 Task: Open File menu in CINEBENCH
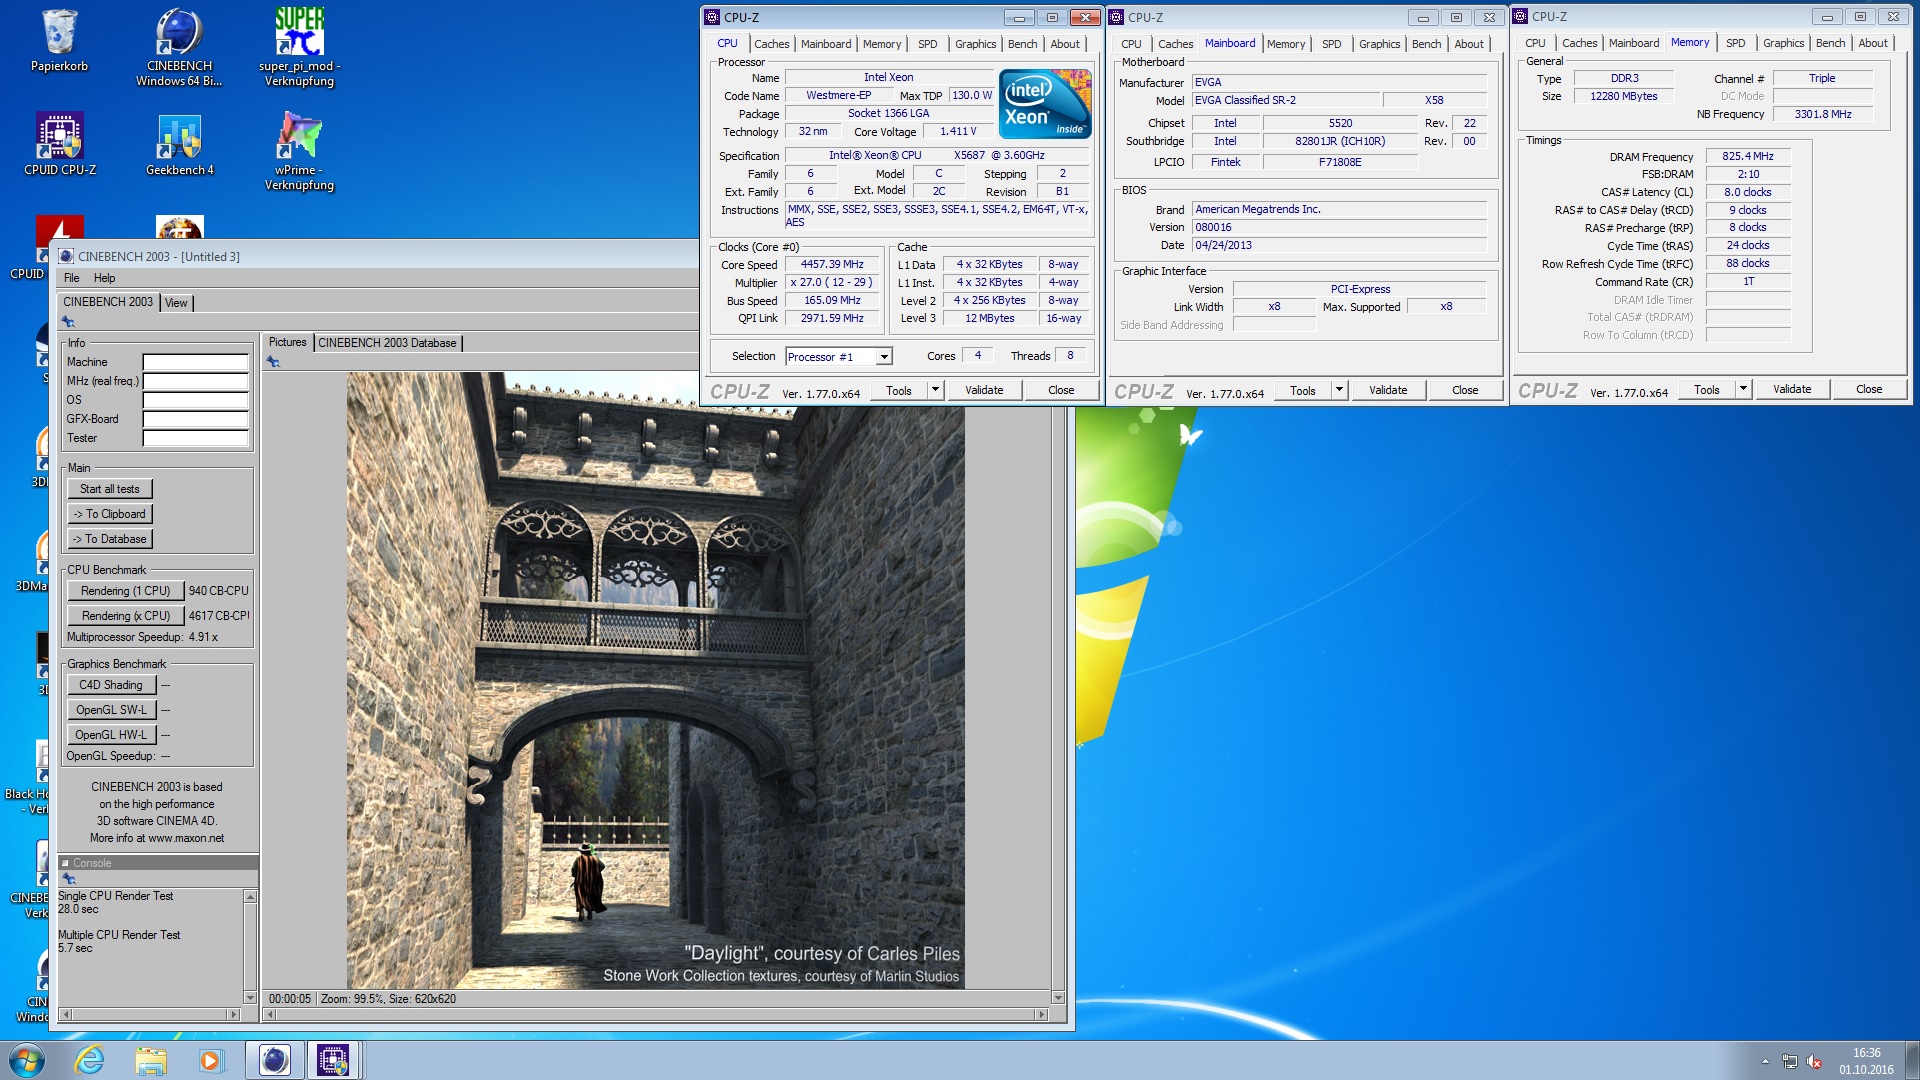coord(72,278)
